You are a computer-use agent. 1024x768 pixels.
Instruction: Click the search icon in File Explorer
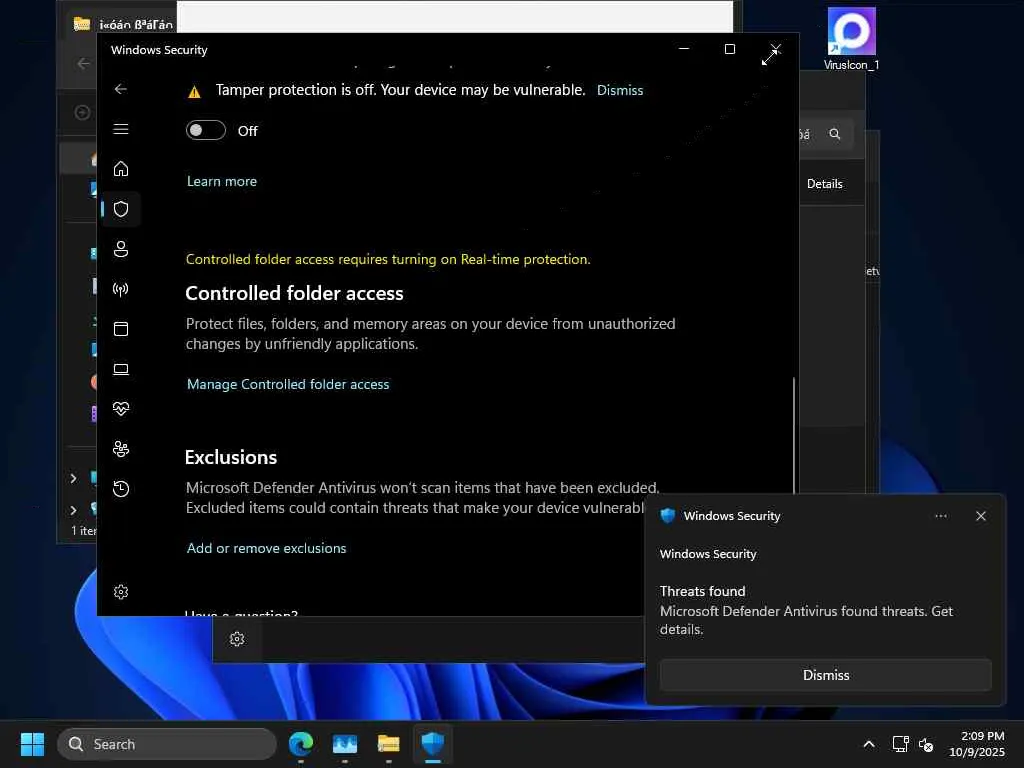835,134
